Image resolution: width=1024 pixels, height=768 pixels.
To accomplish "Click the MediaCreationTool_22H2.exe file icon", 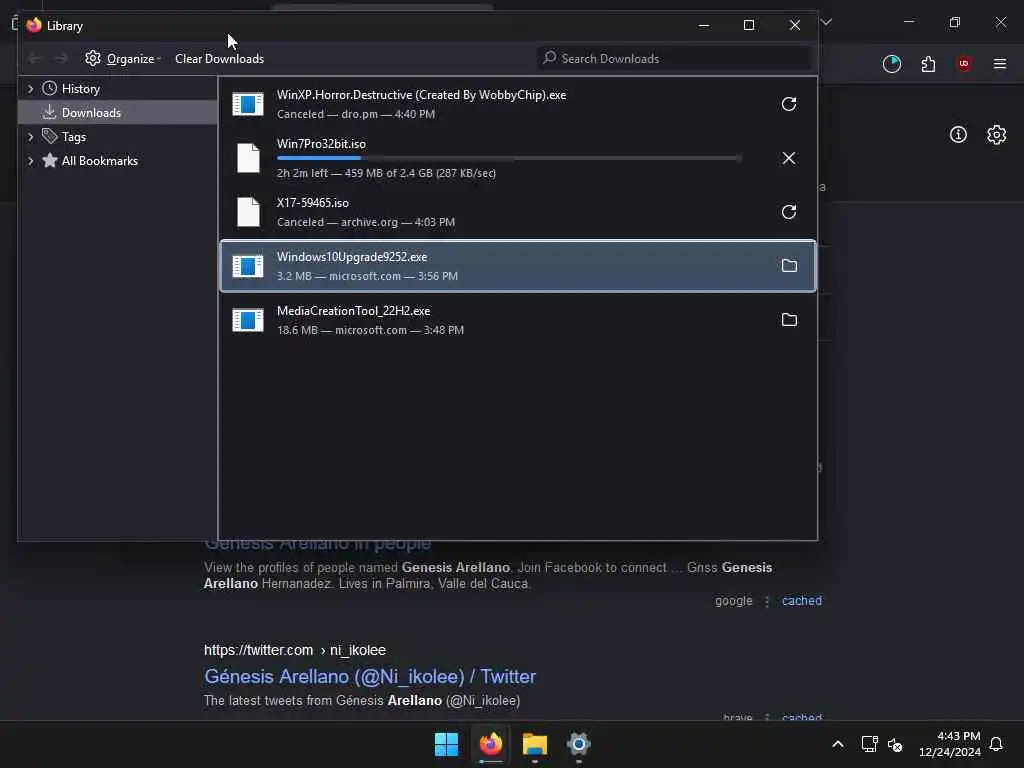I will click(248, 319).
